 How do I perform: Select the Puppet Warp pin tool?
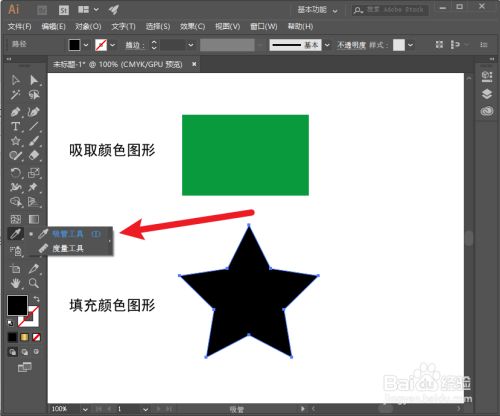(33, 187)
